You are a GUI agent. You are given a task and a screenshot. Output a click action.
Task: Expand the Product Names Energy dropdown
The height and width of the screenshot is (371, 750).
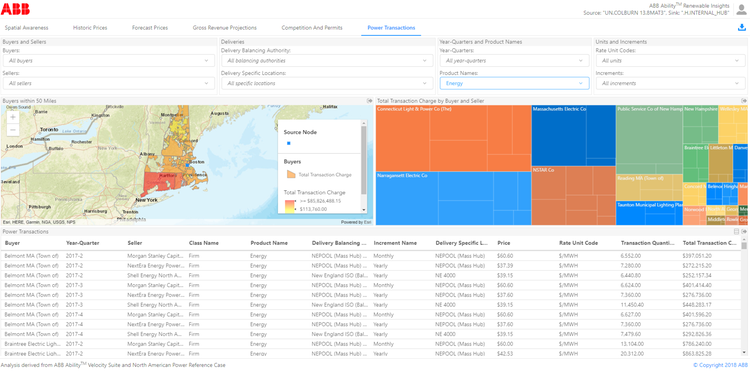coord(515,83)
